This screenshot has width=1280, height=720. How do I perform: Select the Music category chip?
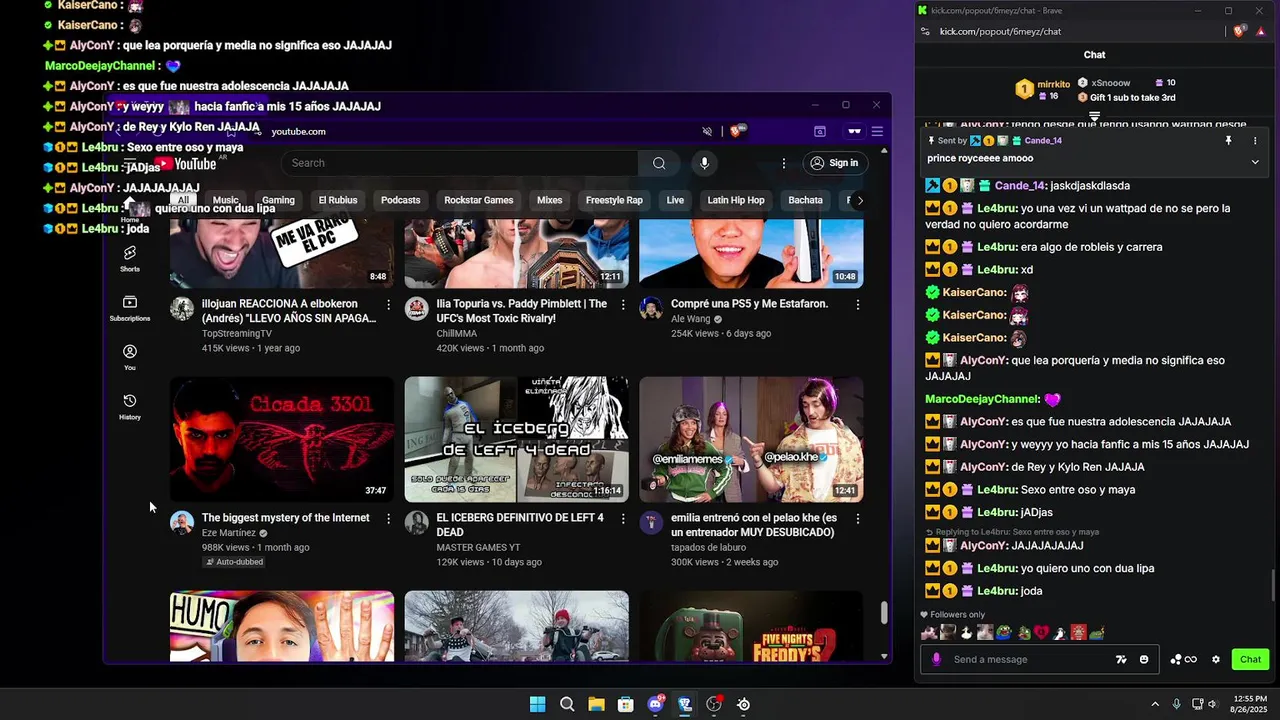coord(226,200)
